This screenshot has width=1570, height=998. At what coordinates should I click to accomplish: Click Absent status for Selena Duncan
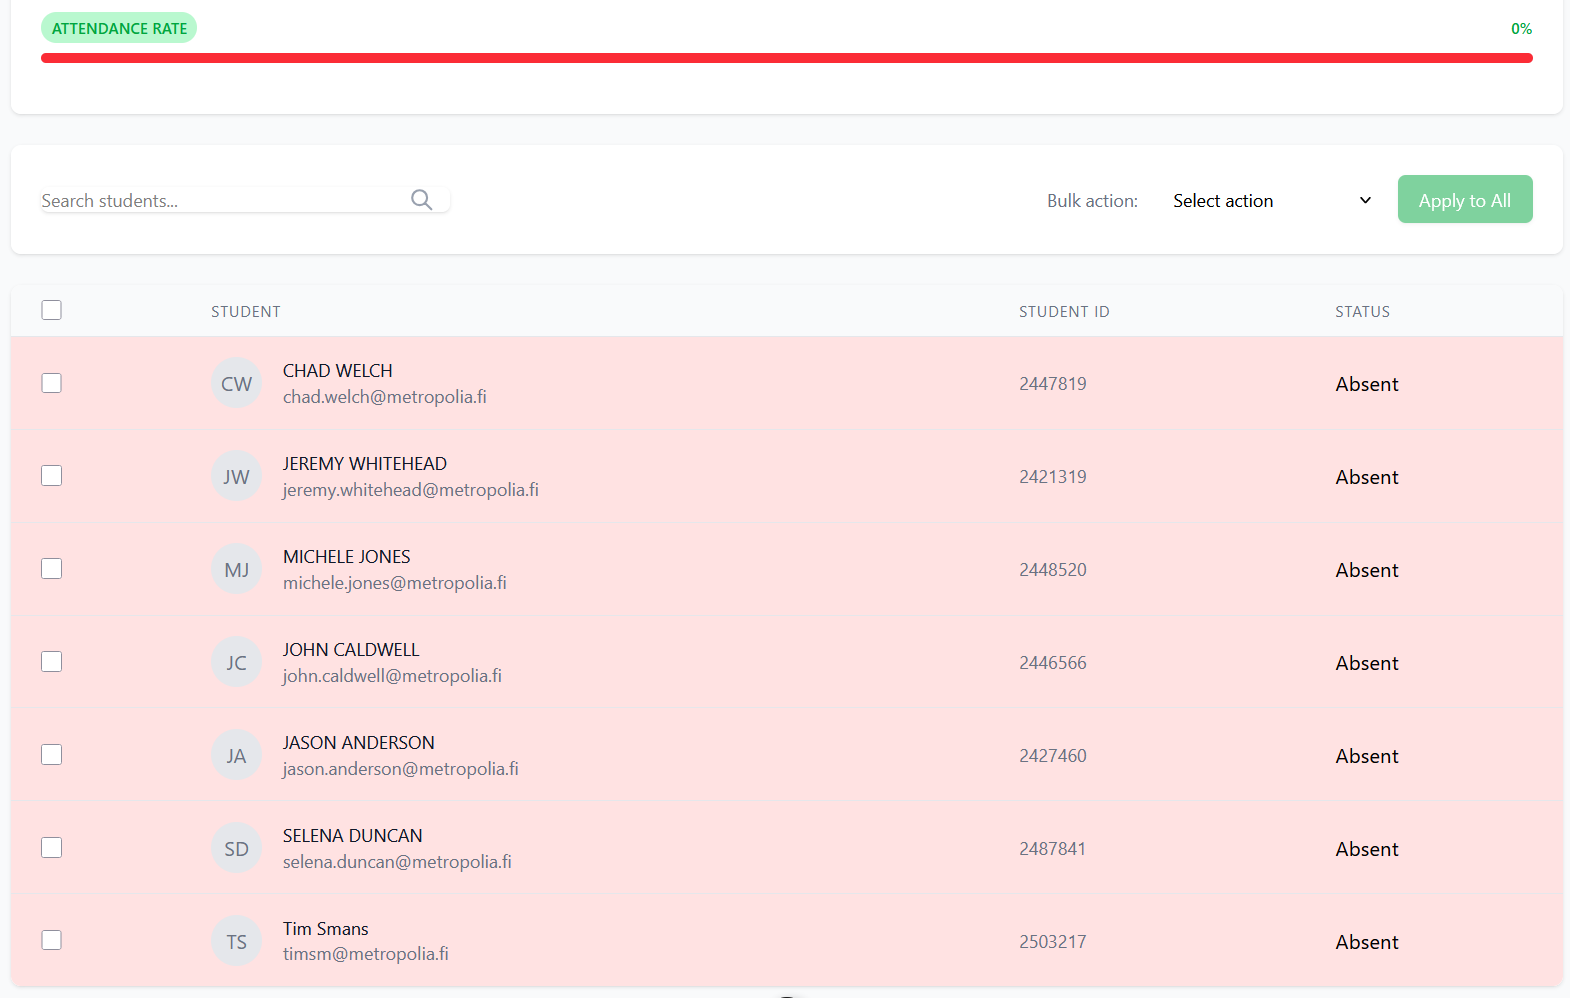1367,849
